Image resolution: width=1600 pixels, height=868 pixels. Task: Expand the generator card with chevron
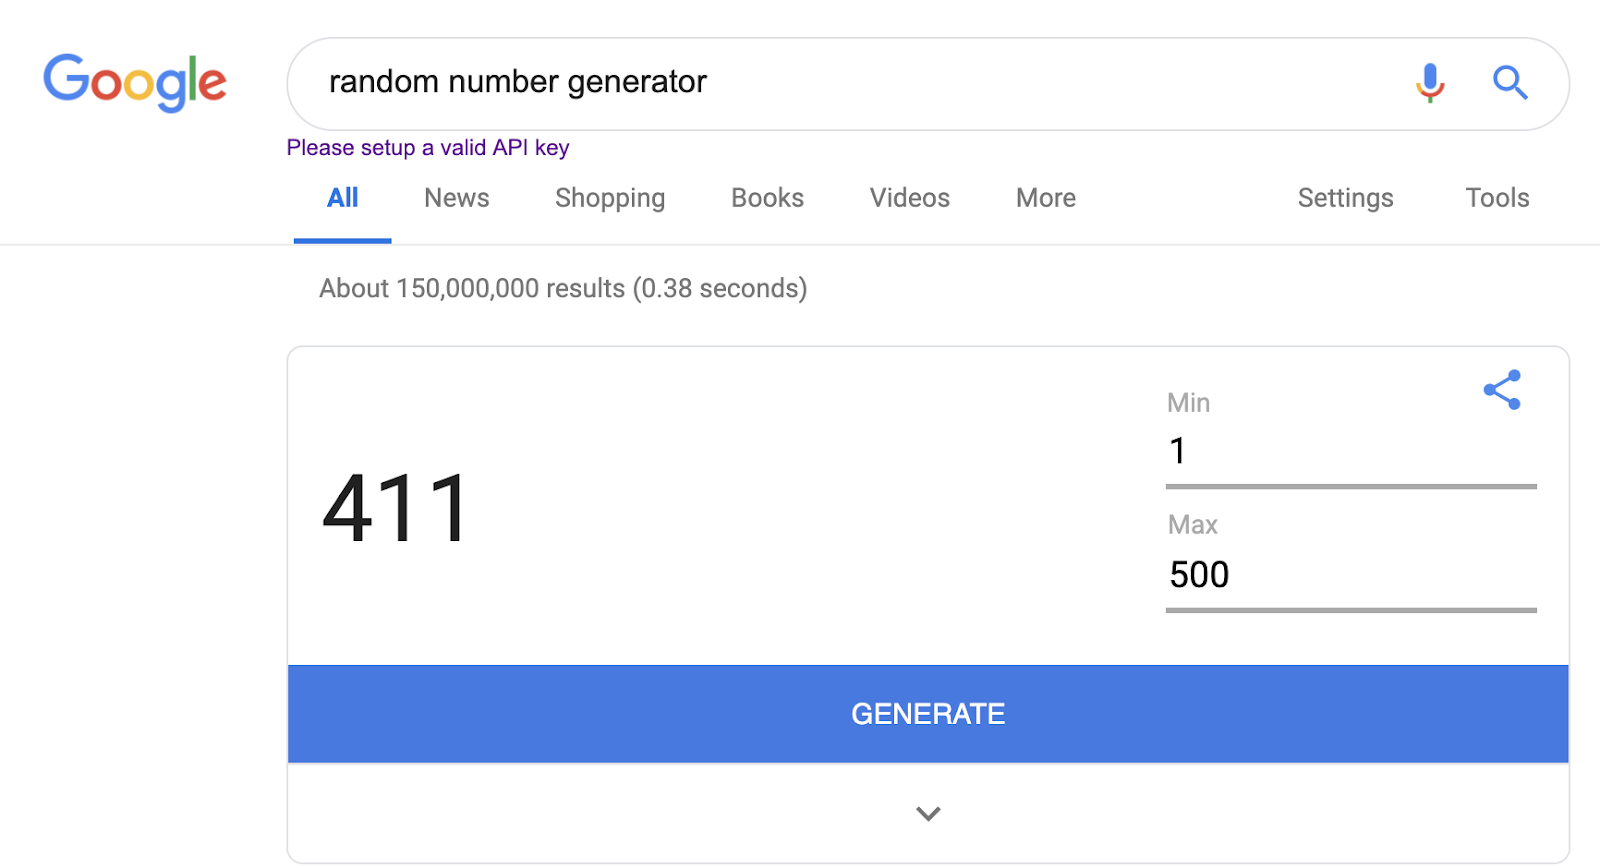point(928,814)
